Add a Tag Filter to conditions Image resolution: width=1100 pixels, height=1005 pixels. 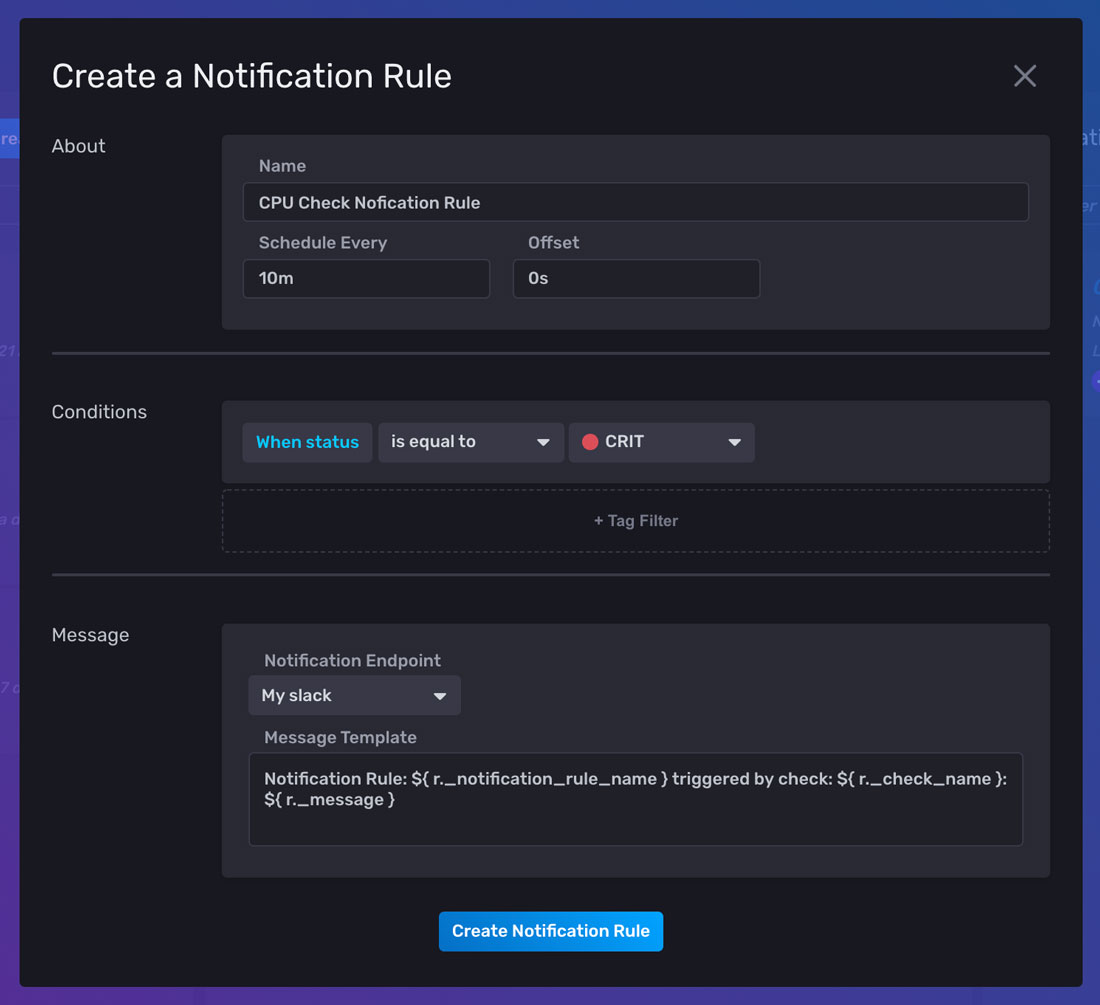636,520
